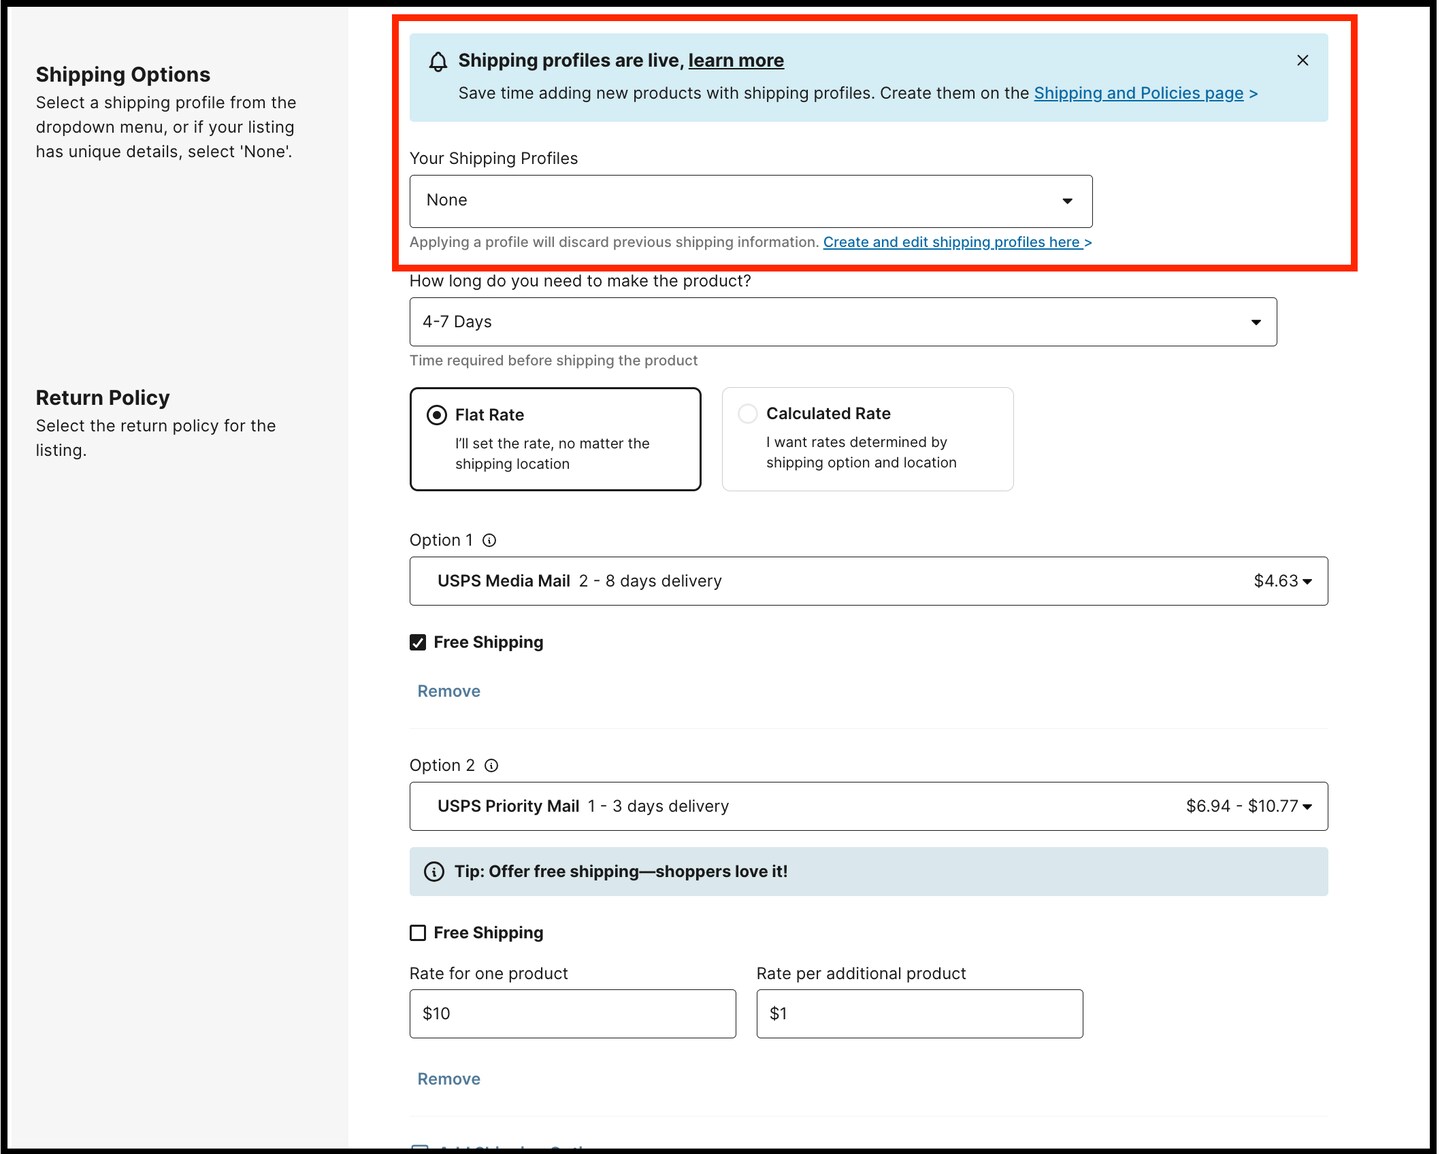
Task: Remove shipping Option 1
Action: tap(448, 690)
